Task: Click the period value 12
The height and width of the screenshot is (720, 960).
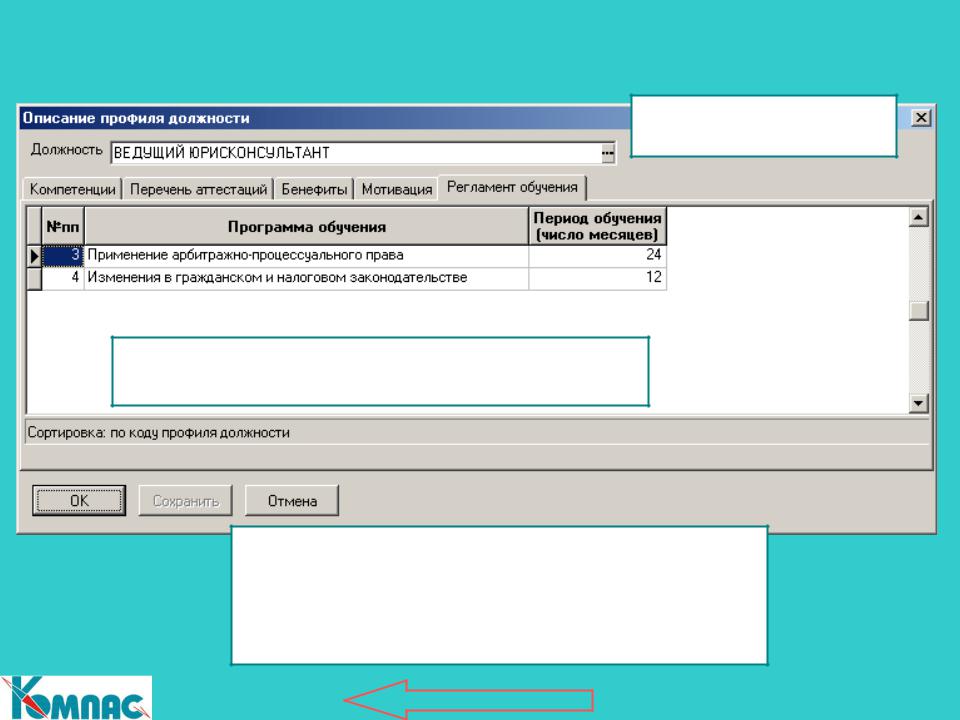Action: point(598,277)
